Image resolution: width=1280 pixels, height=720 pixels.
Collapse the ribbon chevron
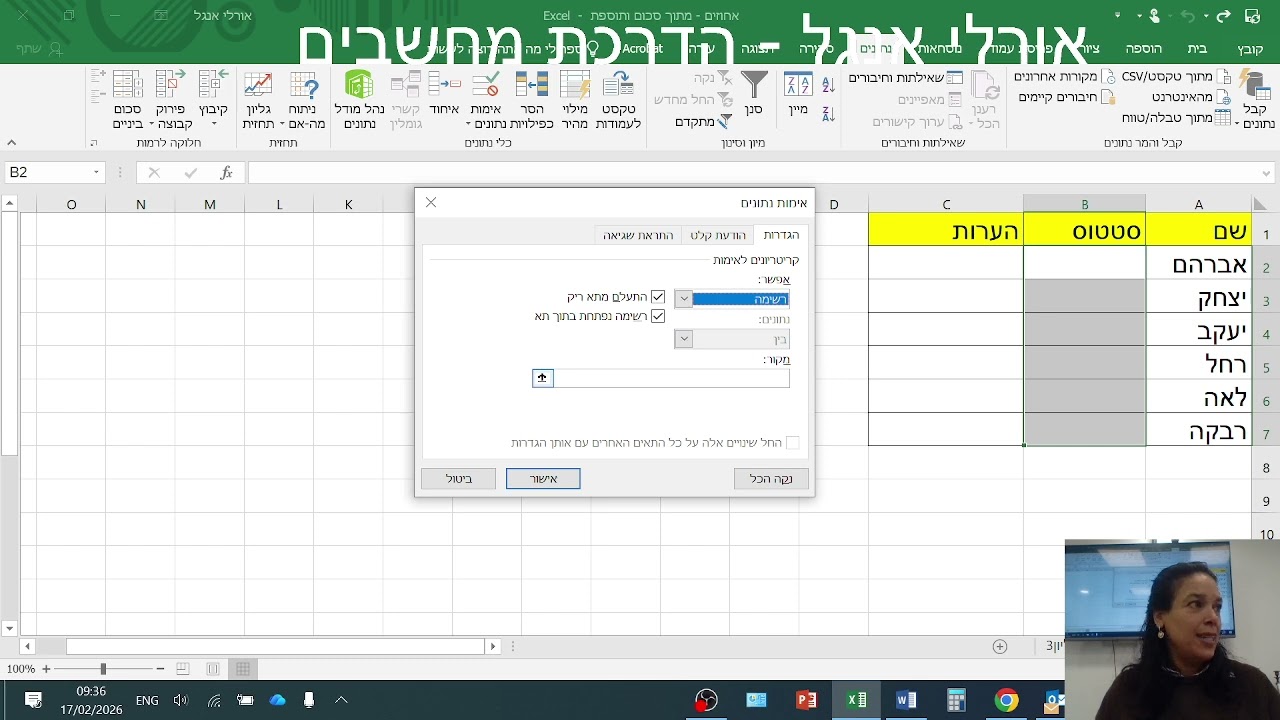[x=11, y=143]
